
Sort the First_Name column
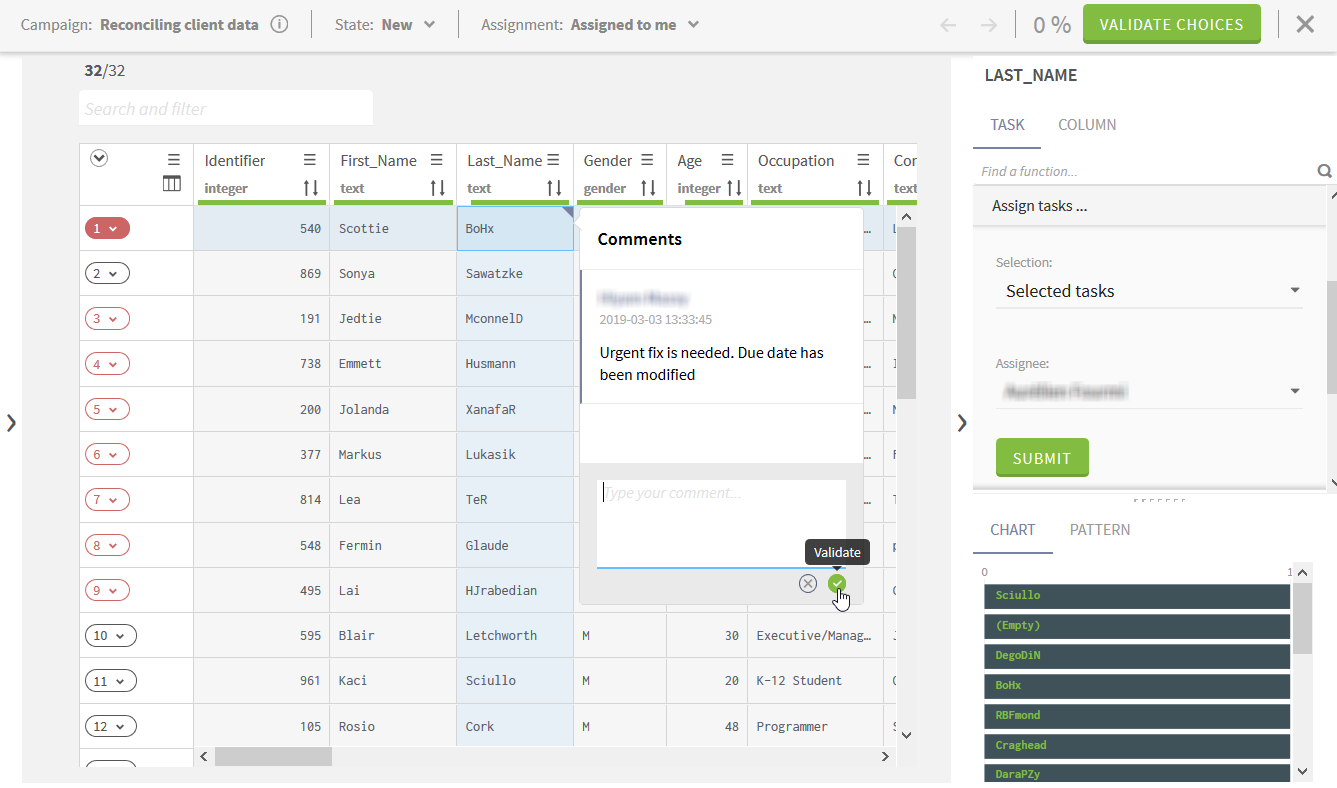pyautogui.click(x=437, y=188)
